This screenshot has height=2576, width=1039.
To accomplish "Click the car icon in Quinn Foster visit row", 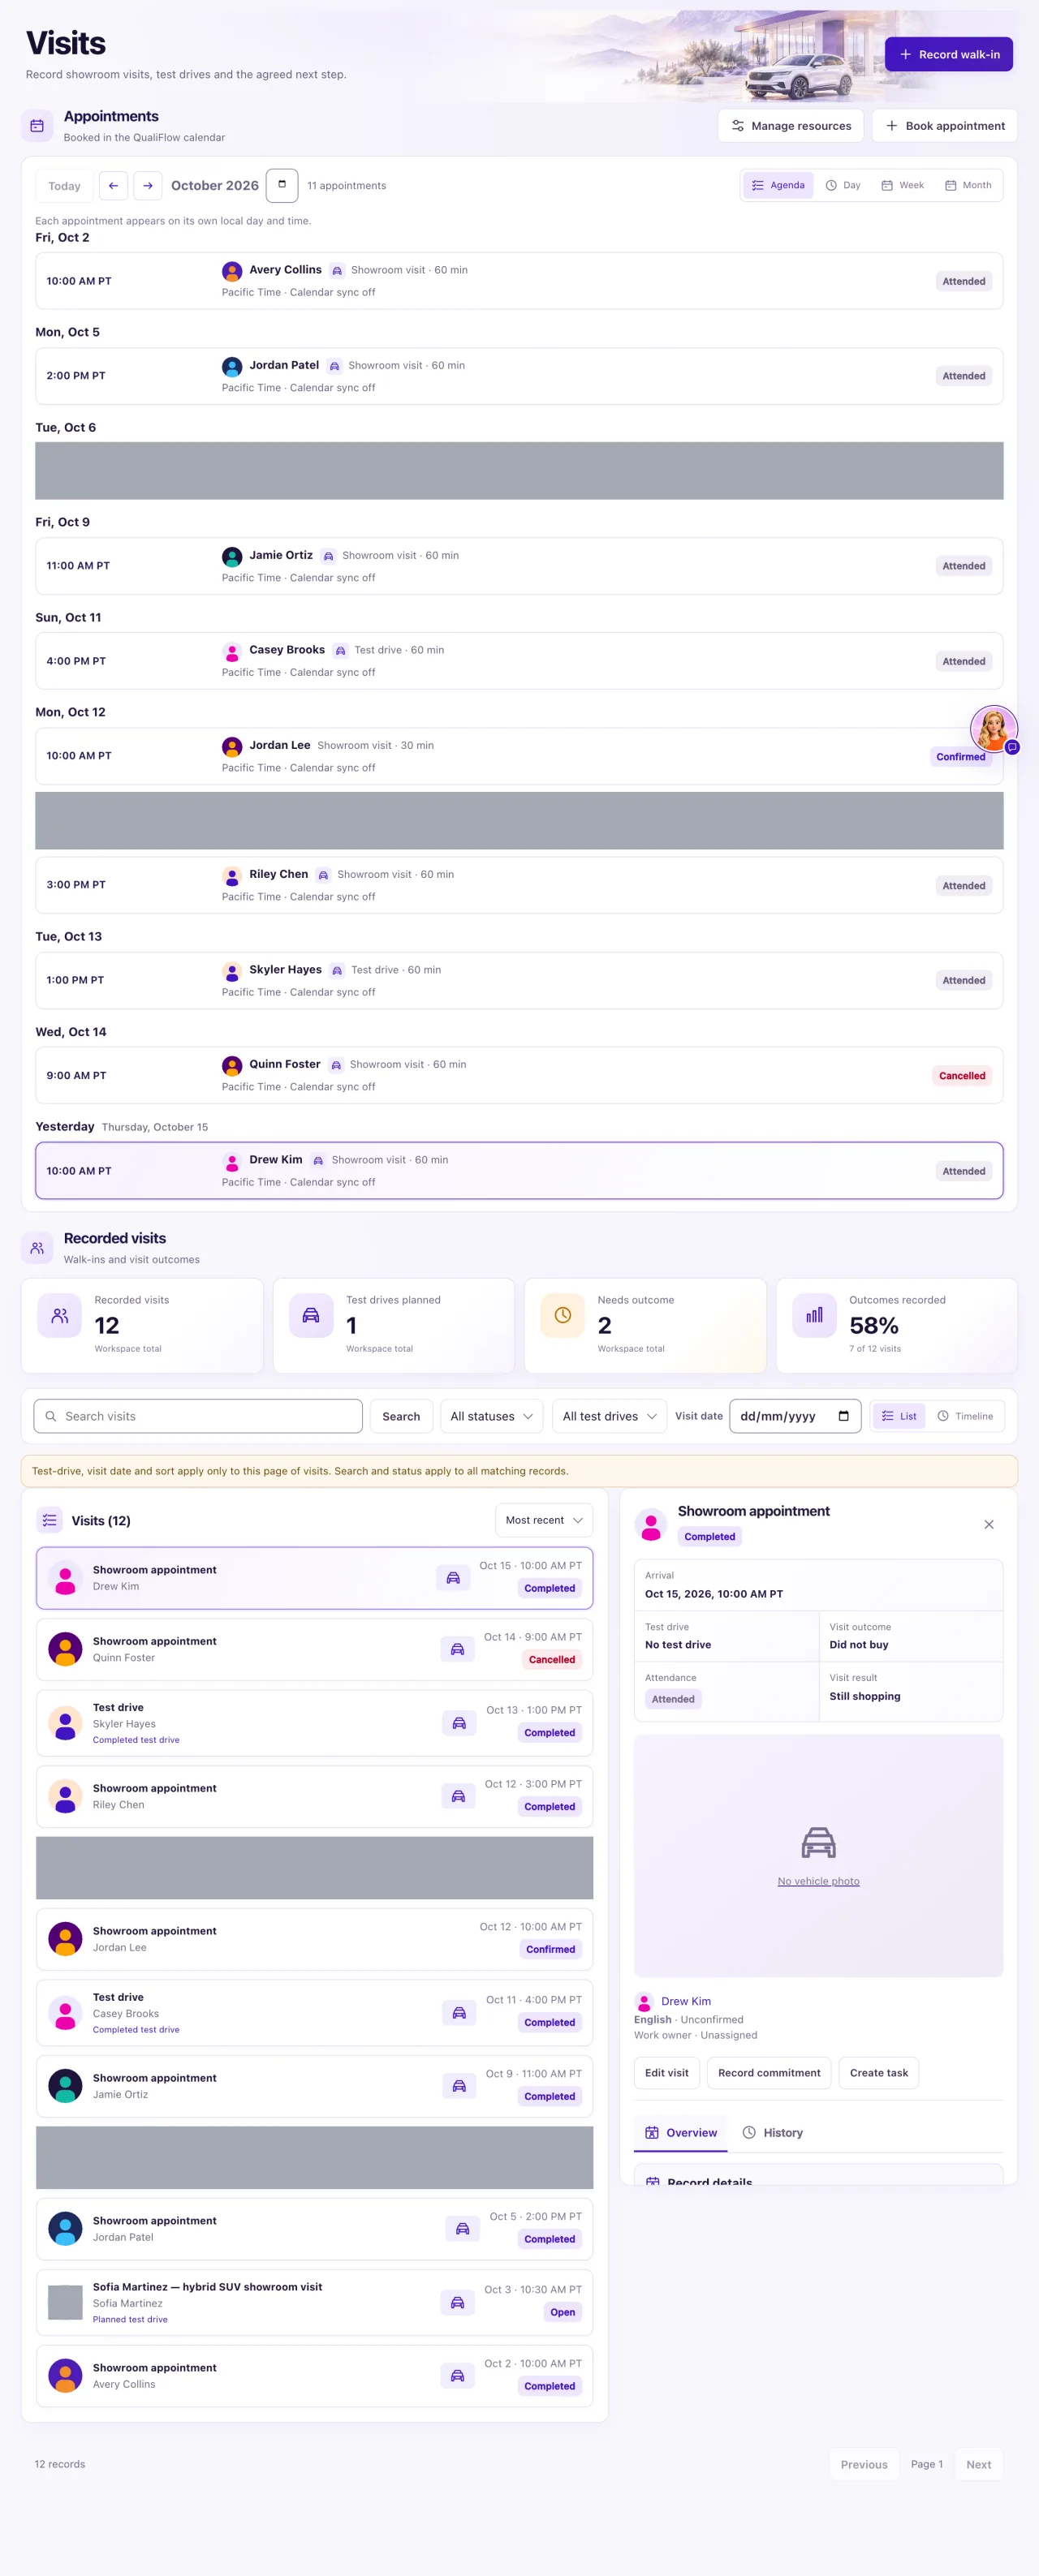I will [x=457, y=1649].
